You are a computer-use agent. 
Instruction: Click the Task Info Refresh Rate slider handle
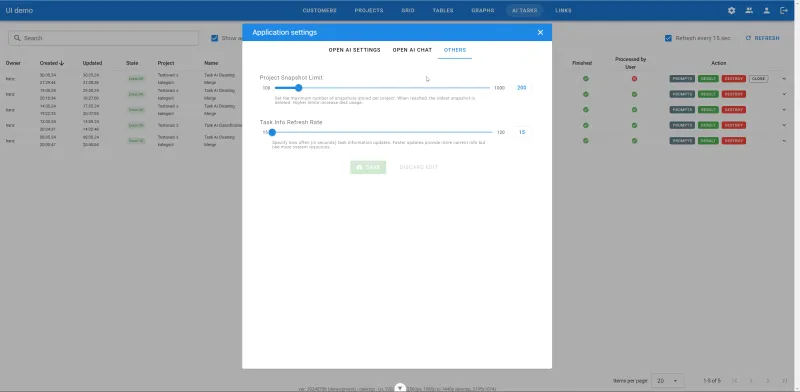pyautogui.click(x=272, y=132)
